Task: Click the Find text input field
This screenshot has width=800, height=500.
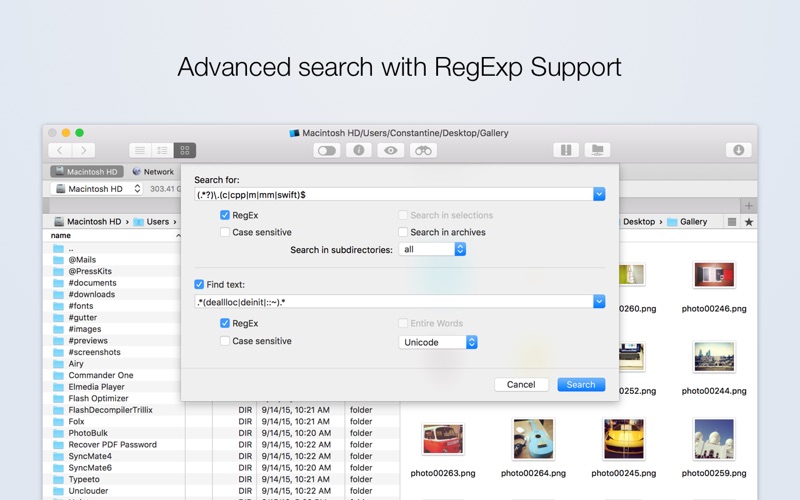Action: point(393,302)
